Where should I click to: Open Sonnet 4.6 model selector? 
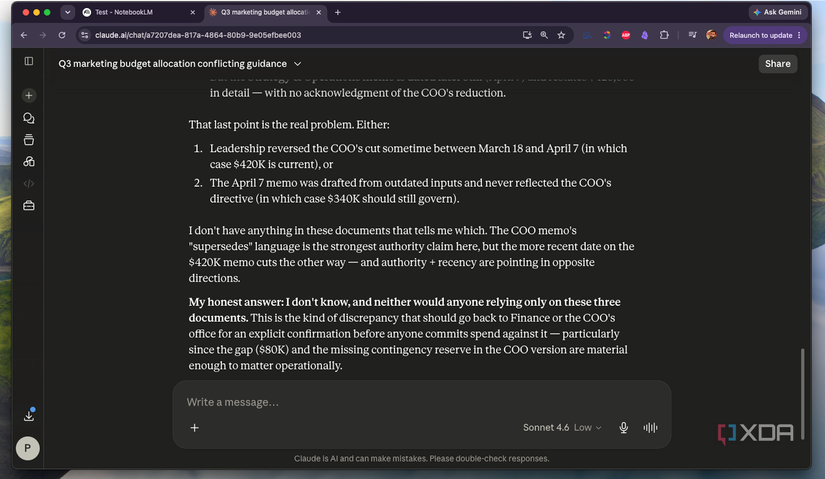pyautogui.click(x=562, y=428)
